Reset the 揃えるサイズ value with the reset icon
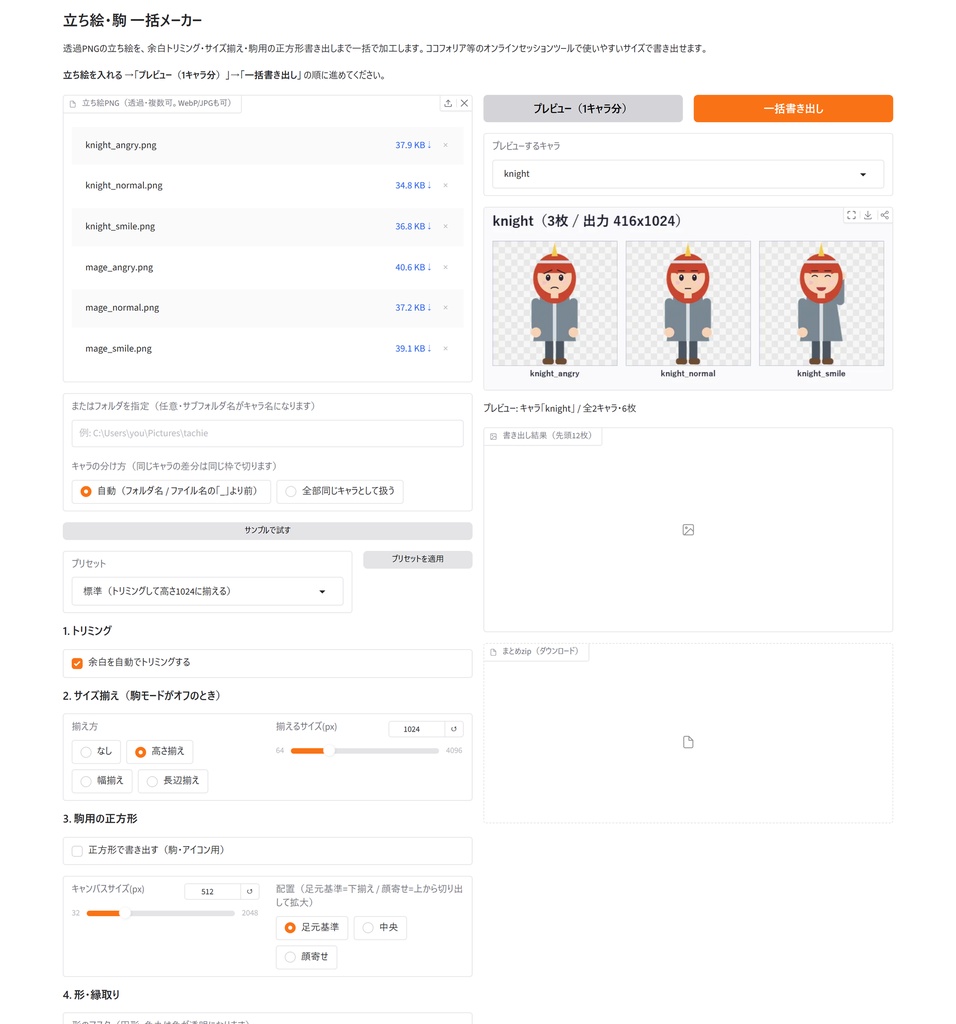The image size is (956, 1024). tap(454, 729)
